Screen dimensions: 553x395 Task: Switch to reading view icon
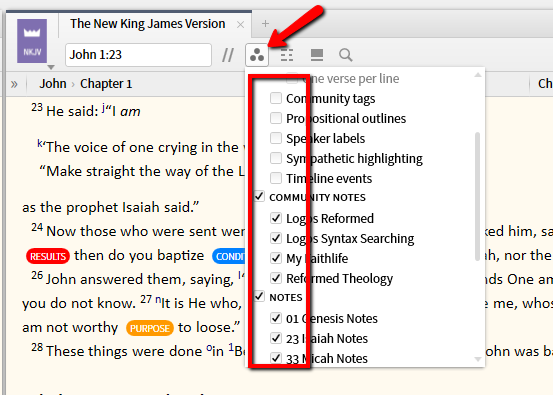point(317,55)
